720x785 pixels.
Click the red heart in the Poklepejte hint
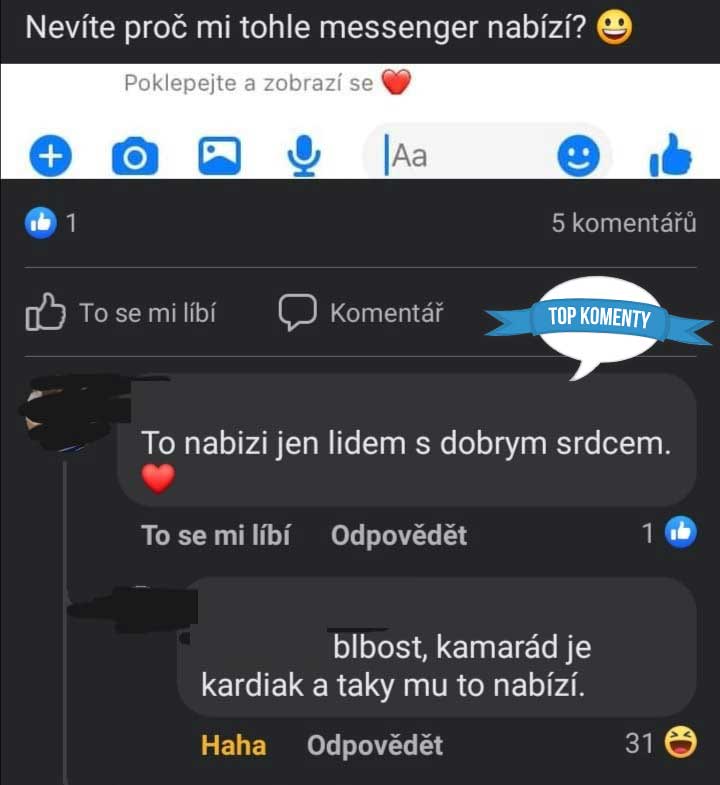pyautogui.click(x=396, y=82)
